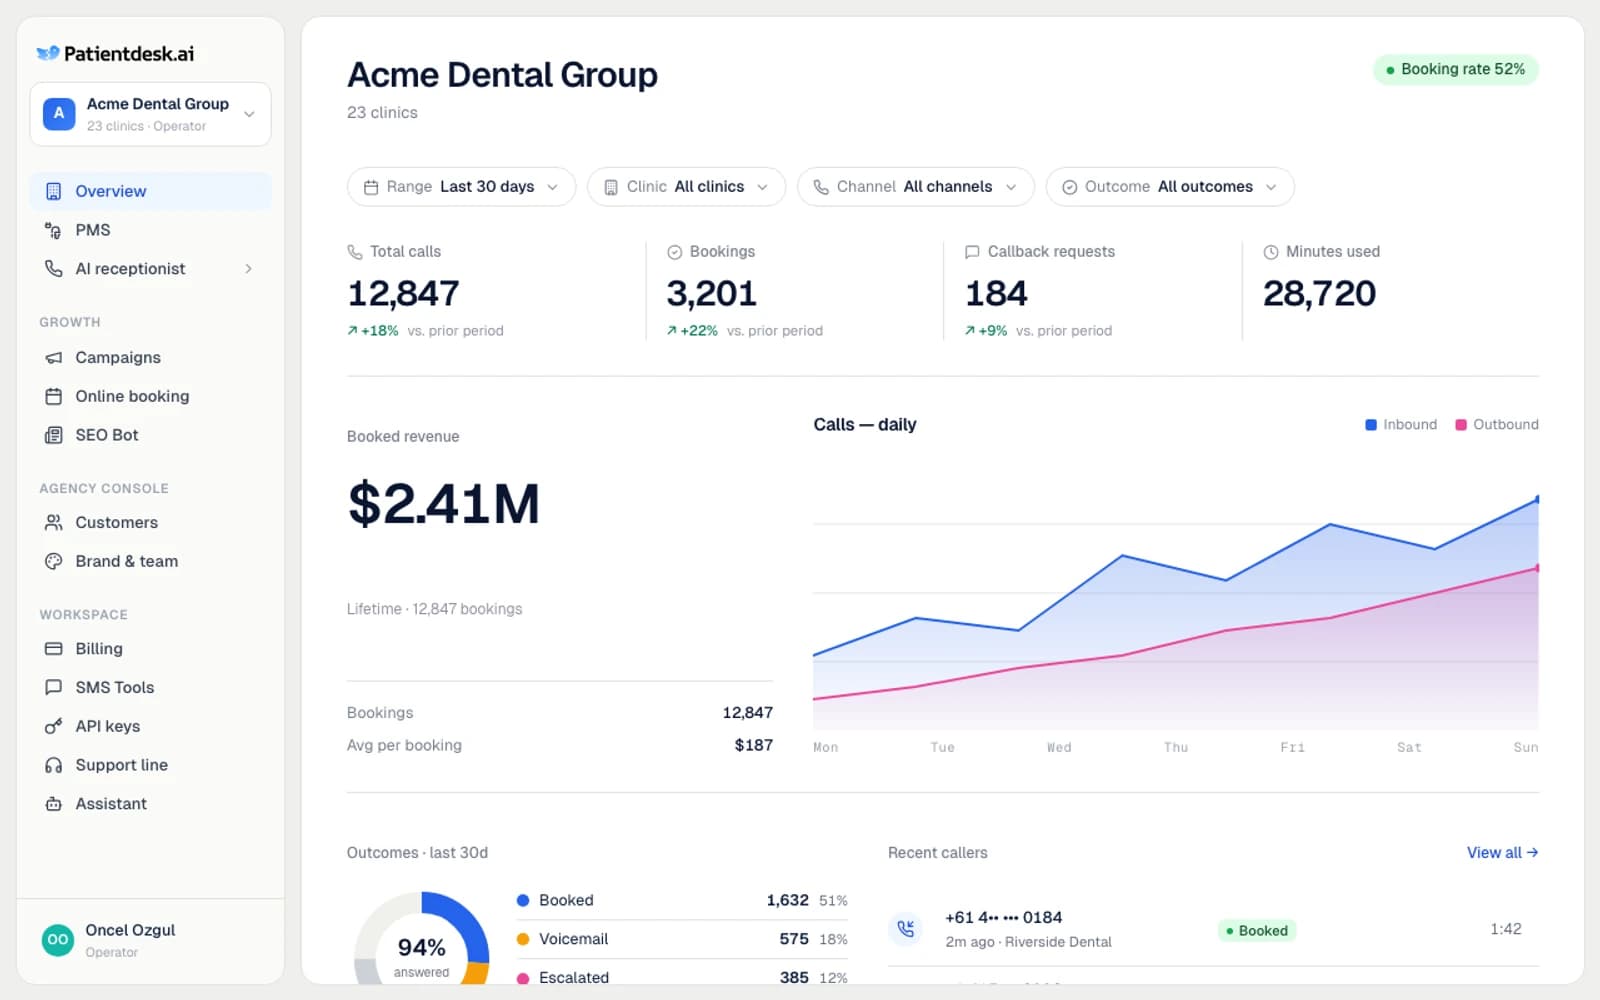The height and width of the screenshot is (1000, 1600).
Task: Click the View all recent callers link
Action: coord(1502,853)
